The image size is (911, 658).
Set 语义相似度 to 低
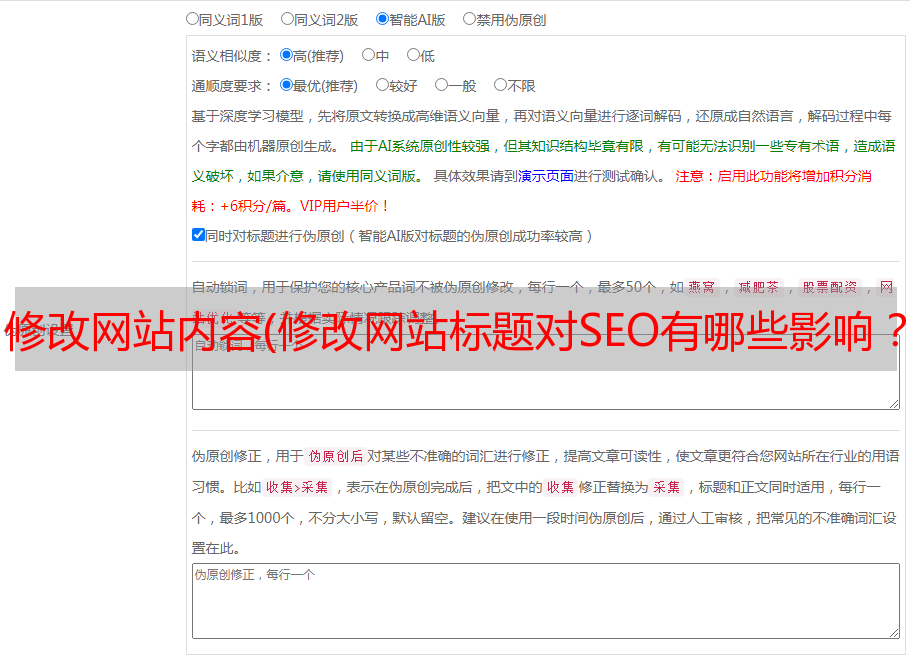[x=413, y=55]
